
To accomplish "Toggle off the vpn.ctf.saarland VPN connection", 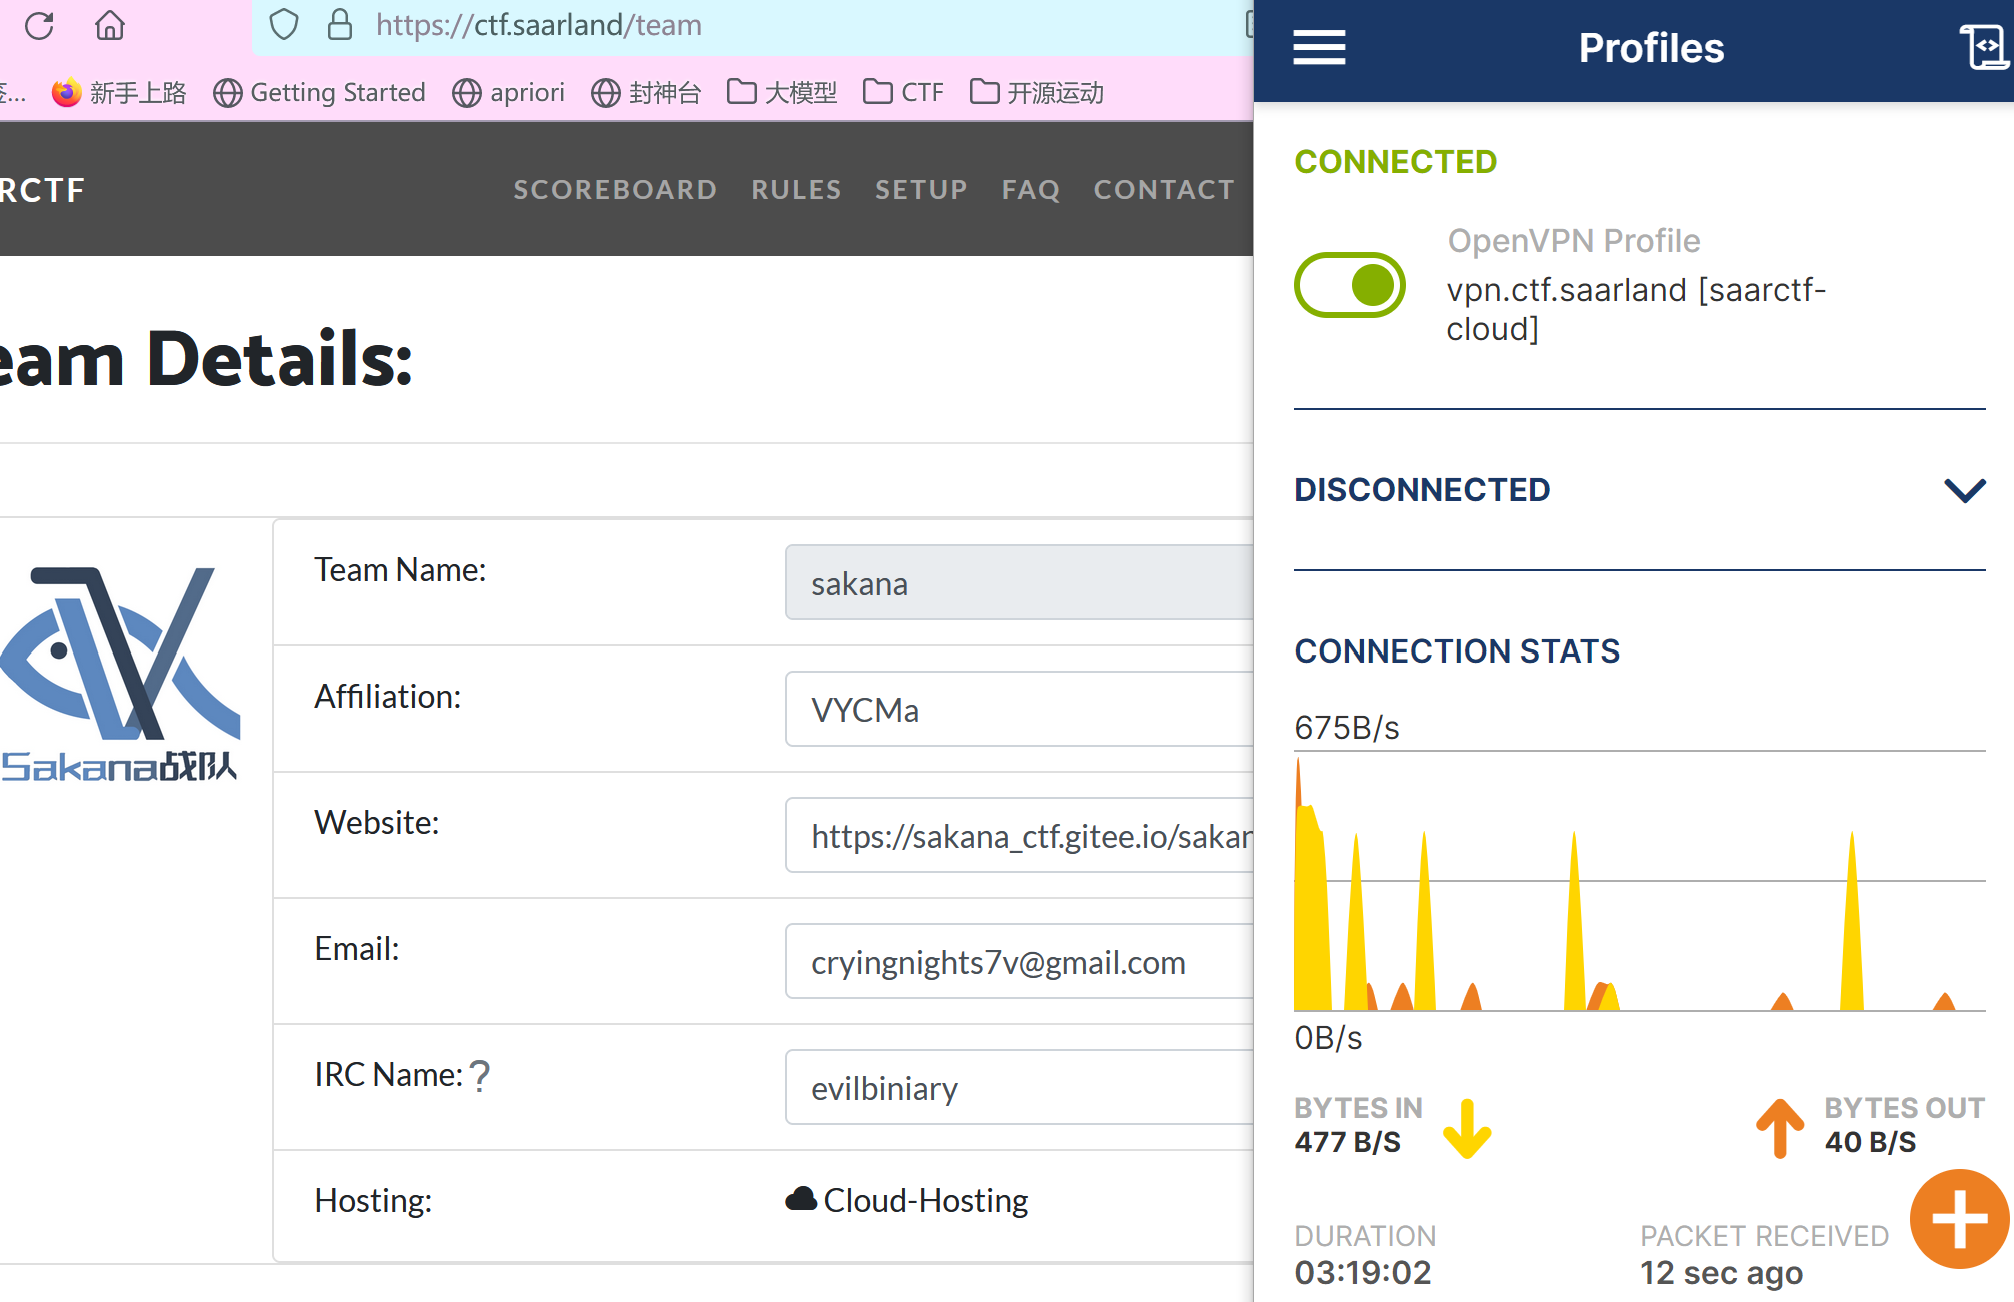I will [1349, 285].
